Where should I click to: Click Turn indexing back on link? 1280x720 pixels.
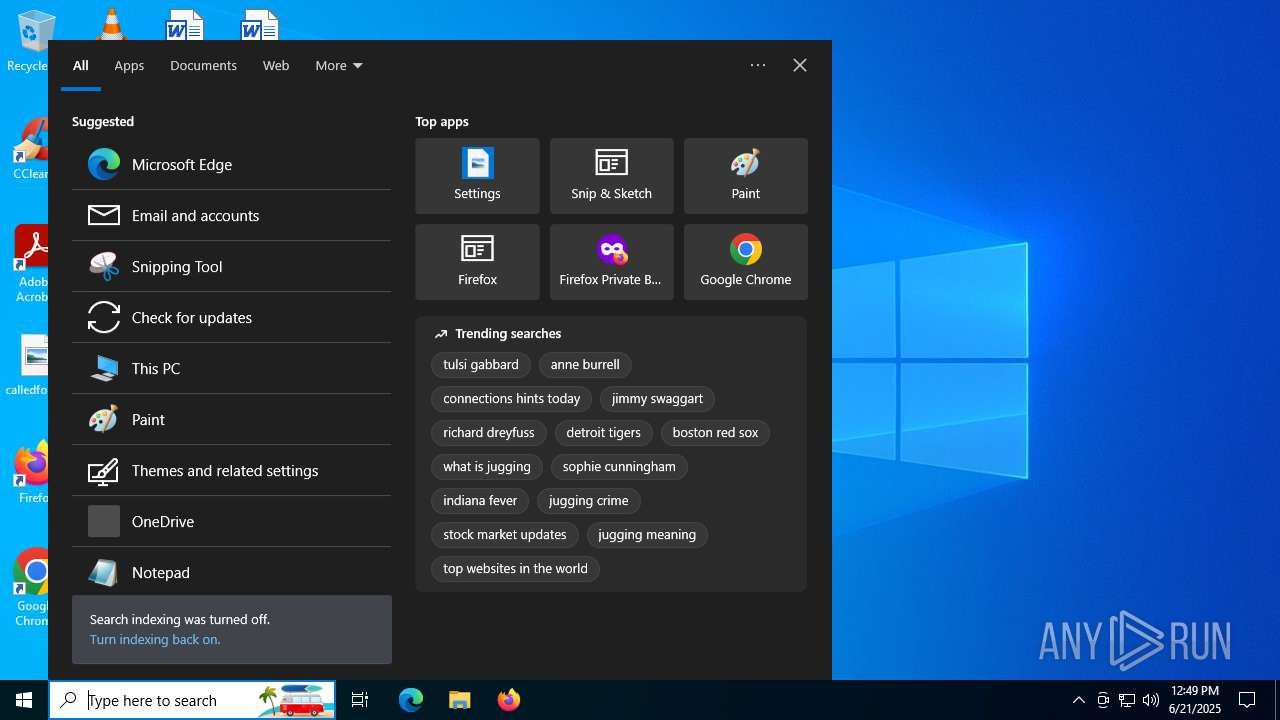pos(155,640)
